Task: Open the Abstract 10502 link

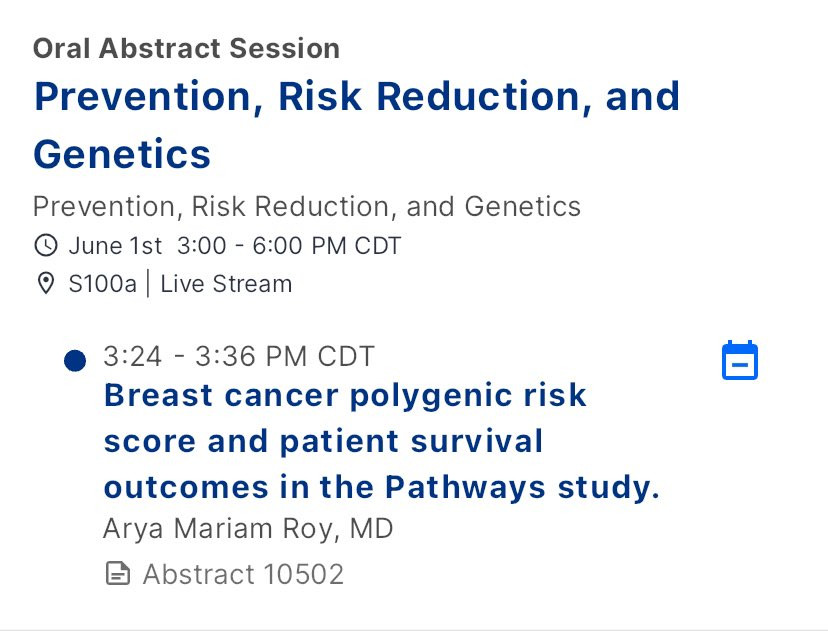Action: 243,574
